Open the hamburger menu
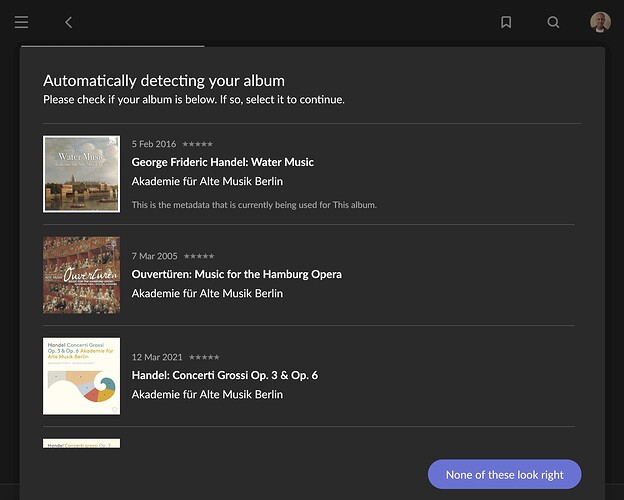Image resolution: width=624 pixels, height=500 pixels. pos(21,22)
